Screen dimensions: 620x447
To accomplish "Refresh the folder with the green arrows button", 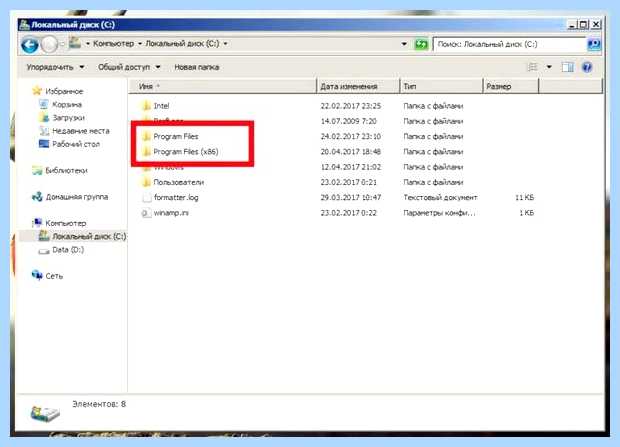I will coord(421,44).
